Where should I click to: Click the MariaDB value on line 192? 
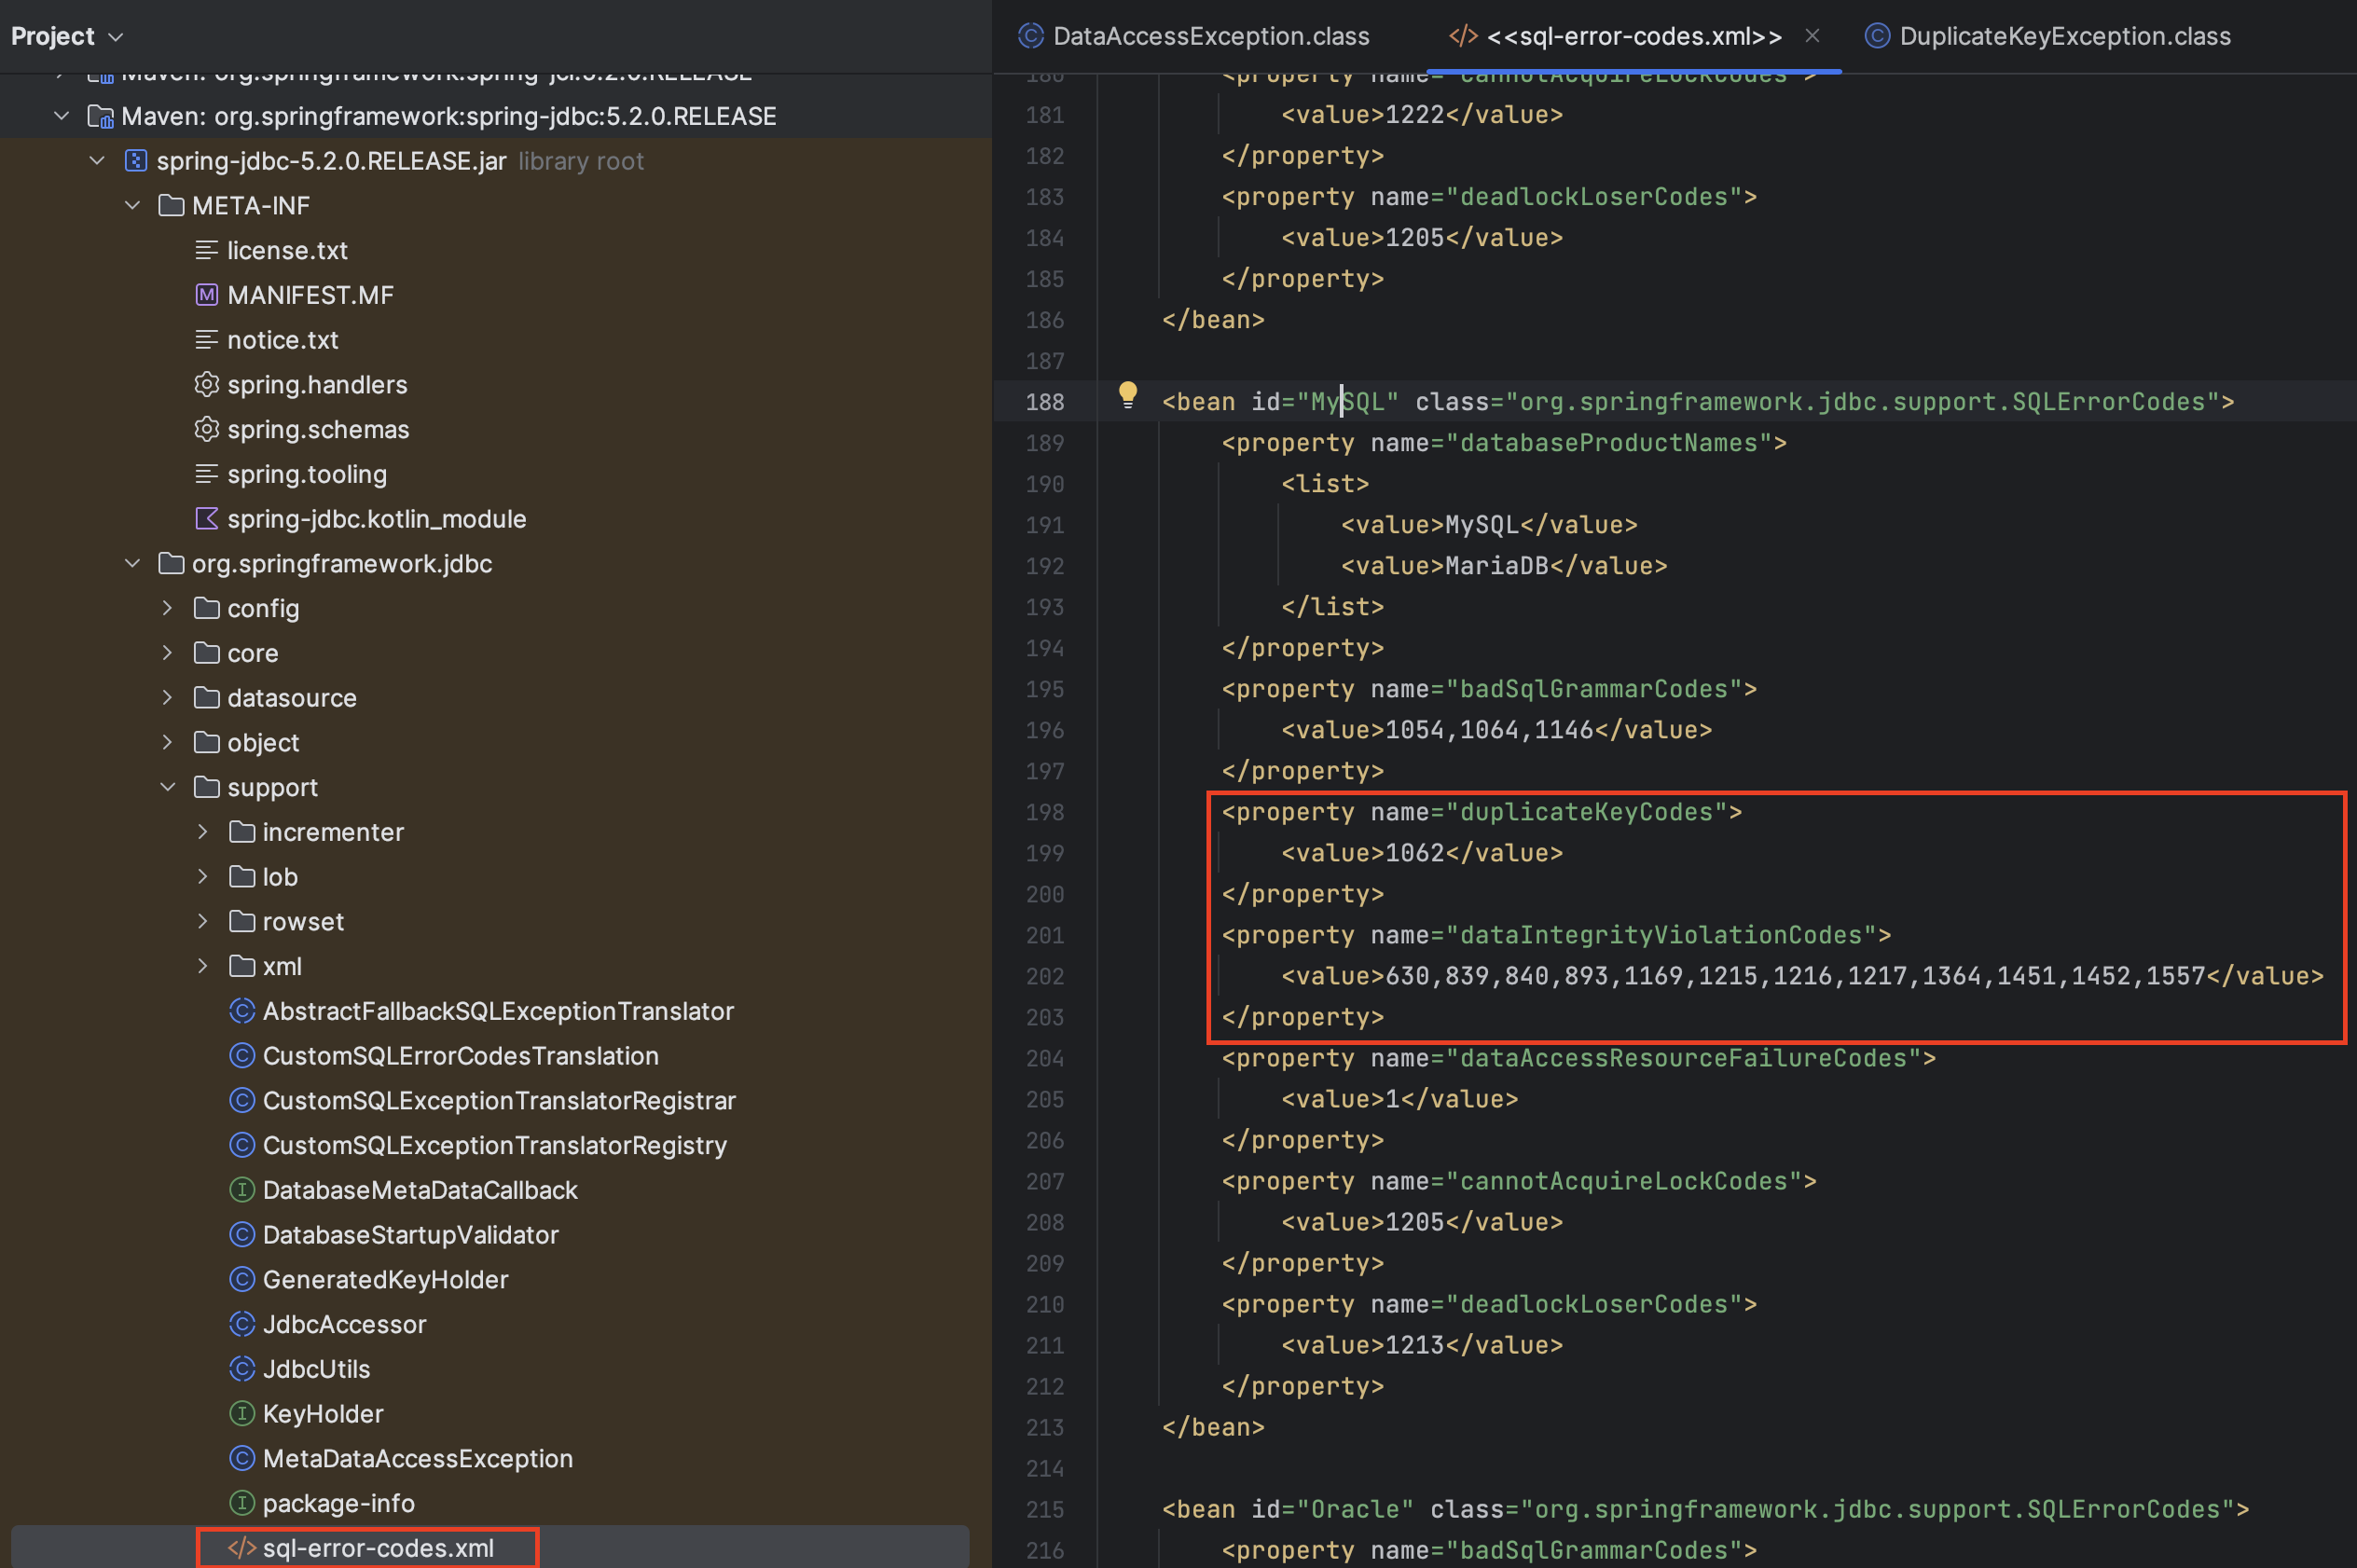pyautogui.click(x=1497, y=566)
